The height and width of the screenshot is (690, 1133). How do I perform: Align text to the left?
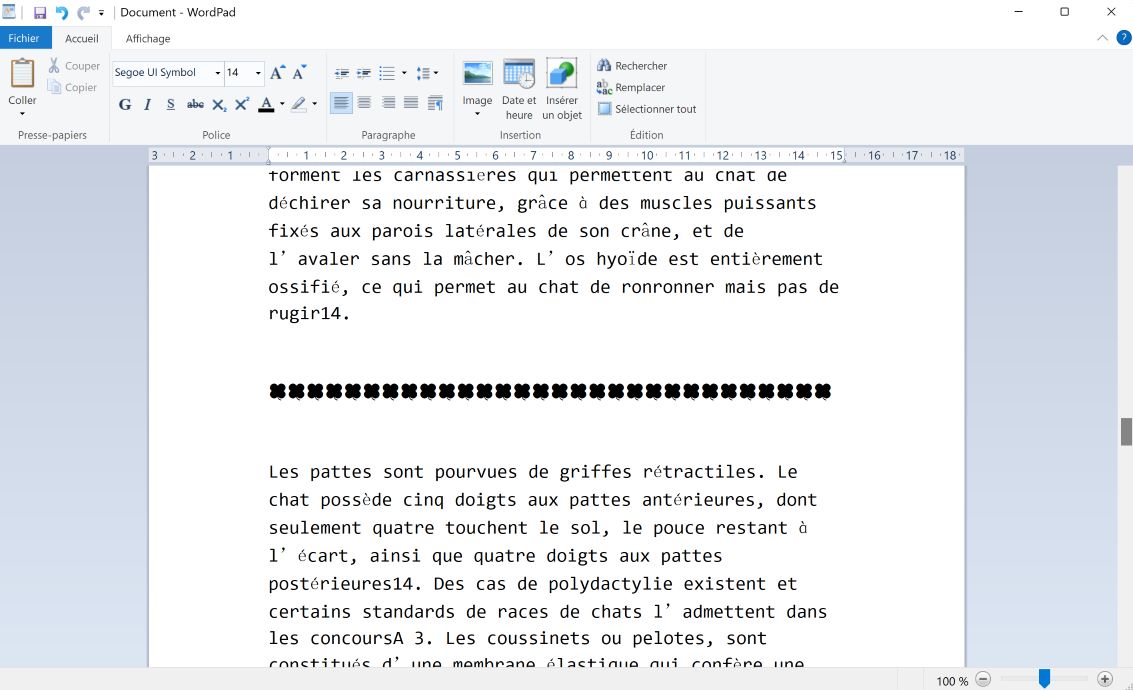click(341, 103)
